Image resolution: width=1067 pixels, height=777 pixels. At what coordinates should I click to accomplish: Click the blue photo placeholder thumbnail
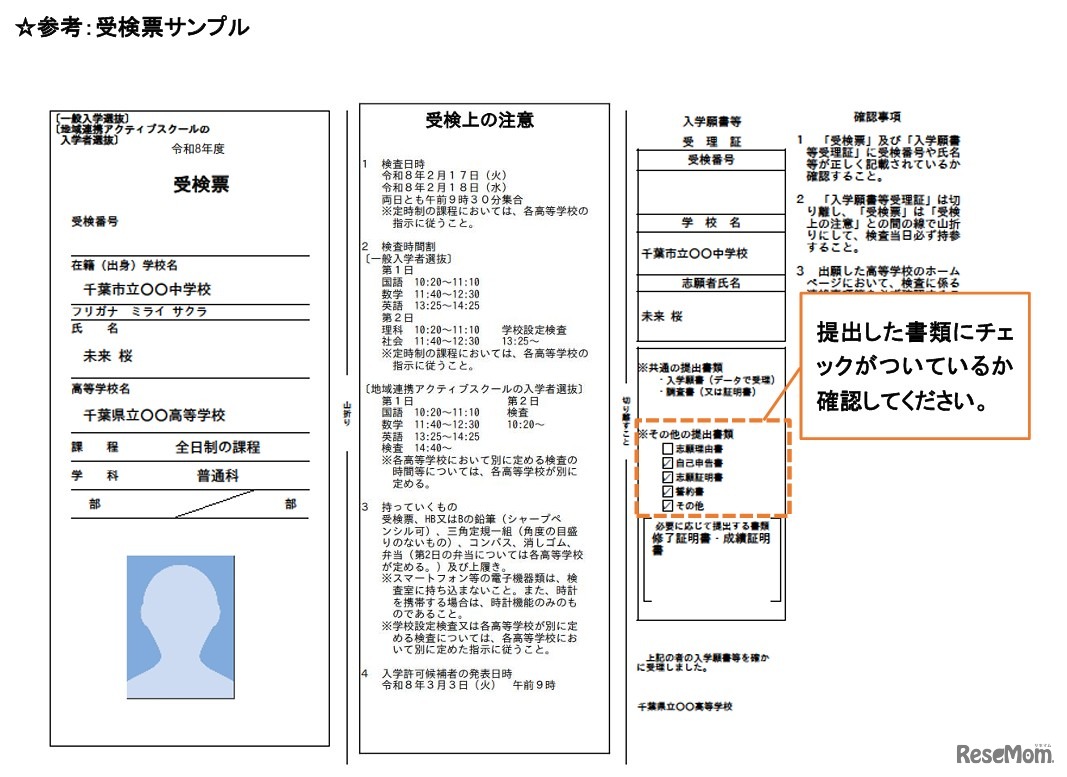178,625
